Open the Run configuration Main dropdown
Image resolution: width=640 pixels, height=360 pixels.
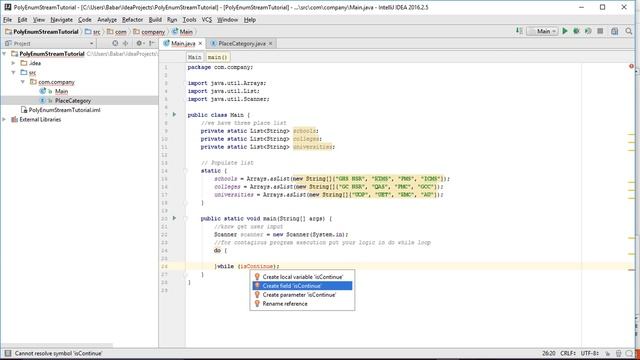[542, 31]
